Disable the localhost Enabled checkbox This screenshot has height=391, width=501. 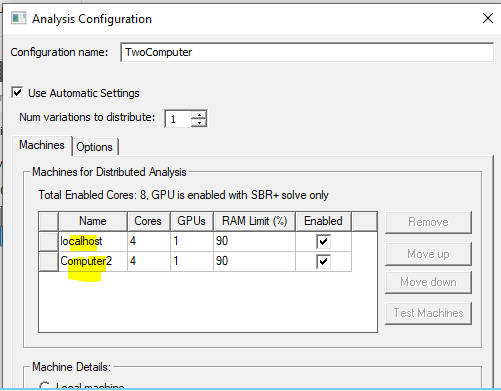[x=323, y=241]
